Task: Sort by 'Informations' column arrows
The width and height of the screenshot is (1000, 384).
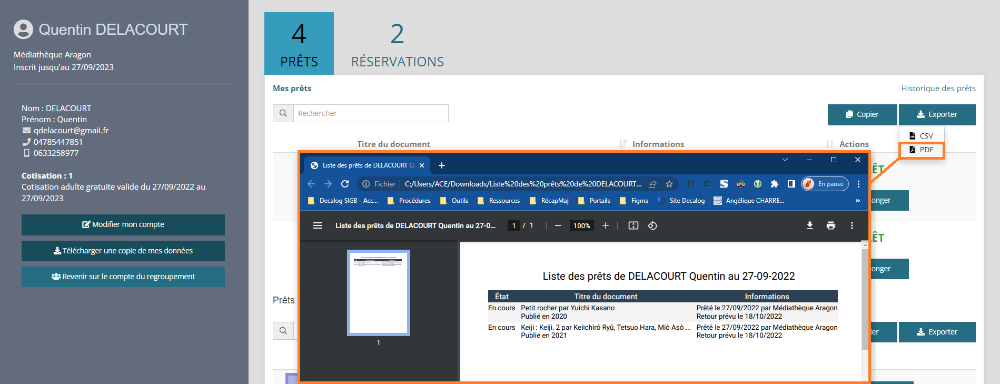Action: point(830,144)
